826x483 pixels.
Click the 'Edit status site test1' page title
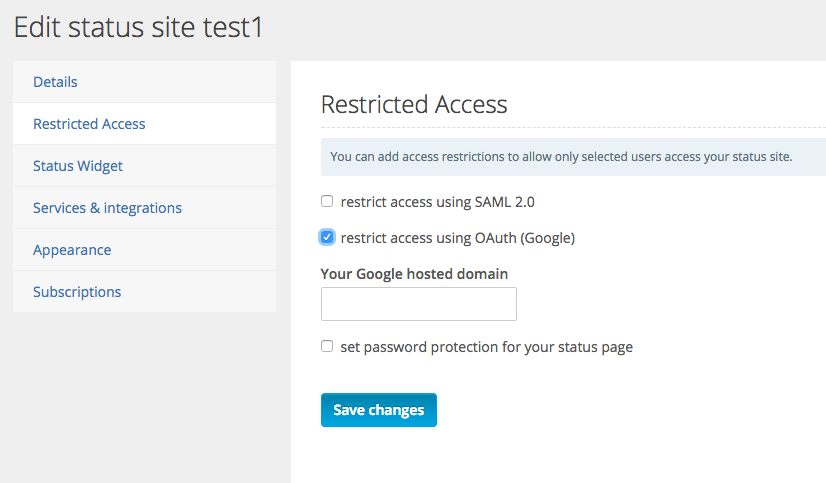pos(138,27)
